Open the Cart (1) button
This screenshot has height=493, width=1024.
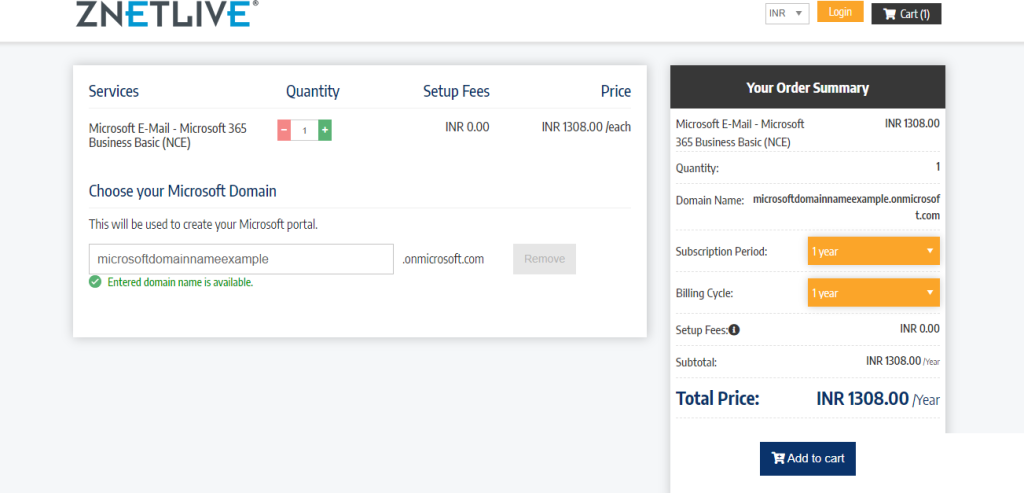coord(906,14)
